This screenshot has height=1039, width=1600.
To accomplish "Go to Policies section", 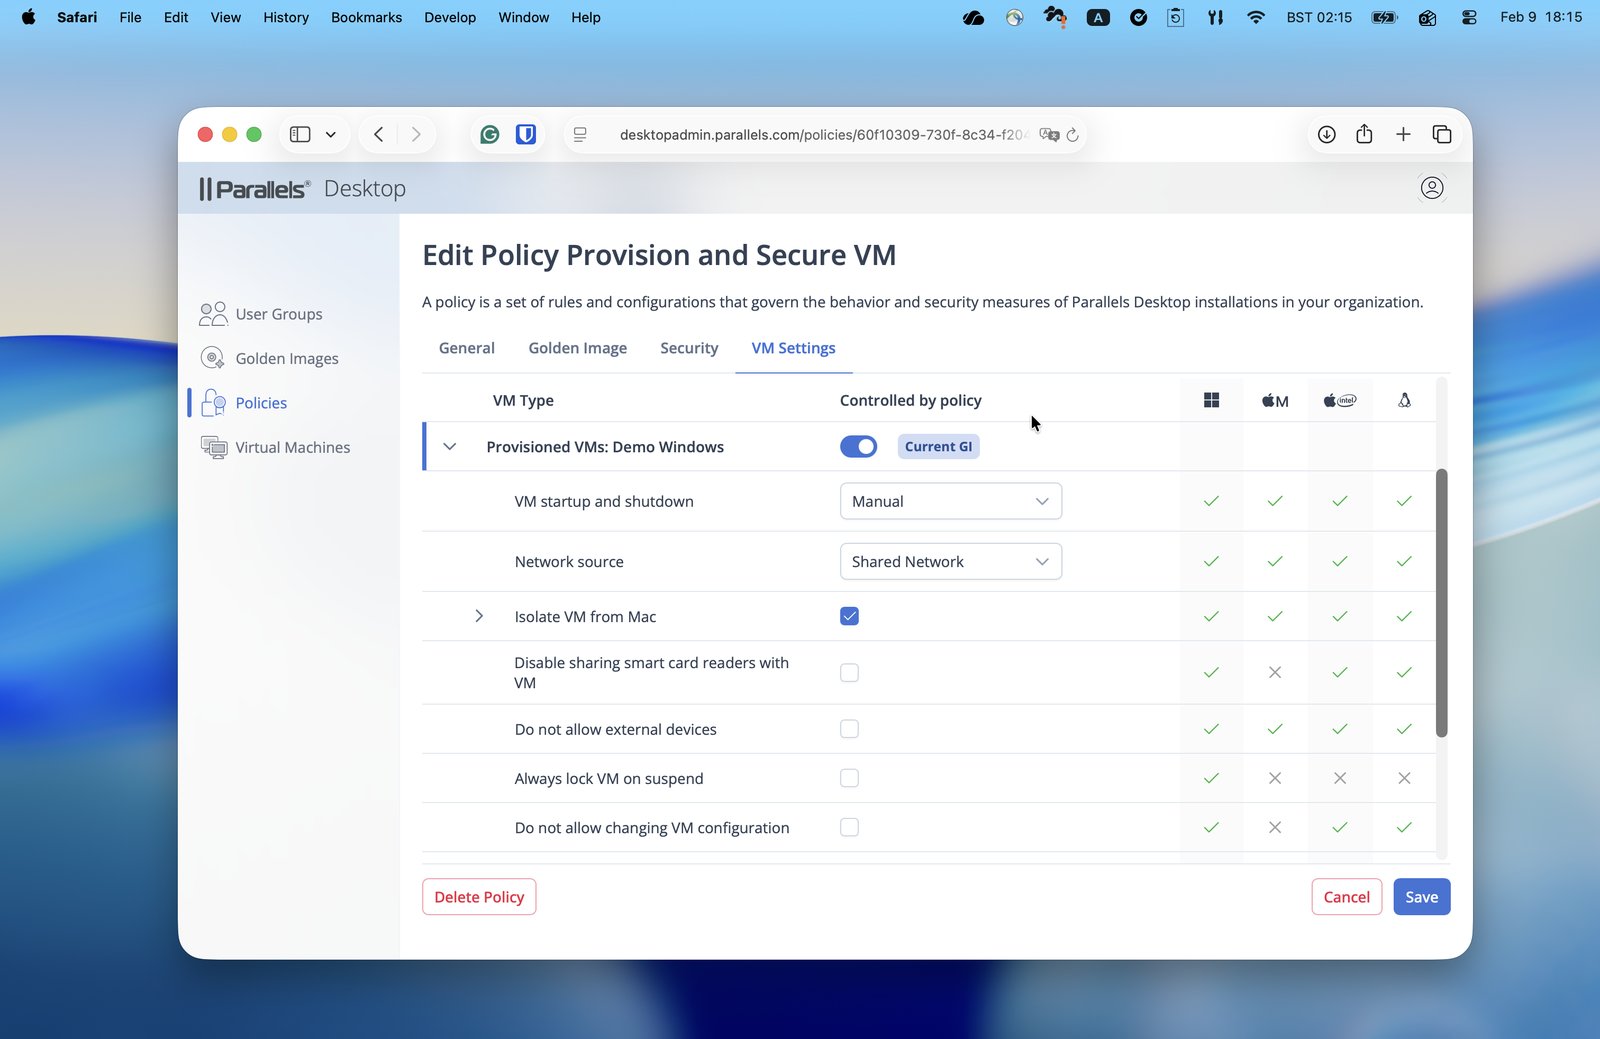I will tap(243, 403).
